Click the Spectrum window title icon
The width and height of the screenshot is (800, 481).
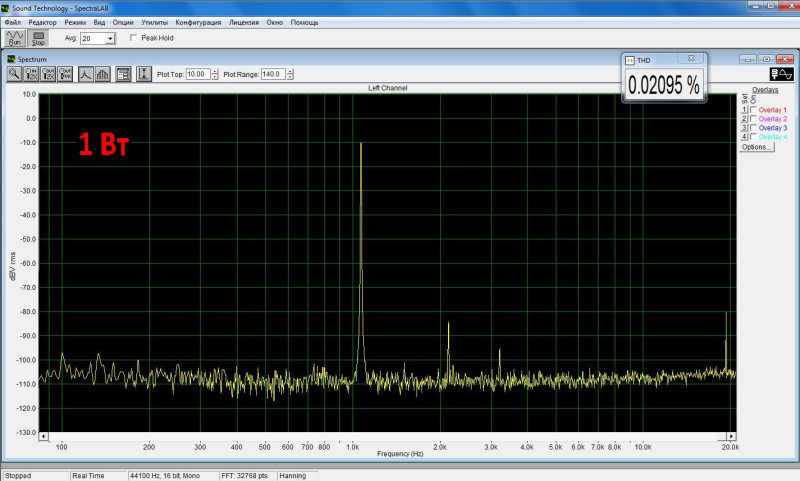[x=11, y=59]
